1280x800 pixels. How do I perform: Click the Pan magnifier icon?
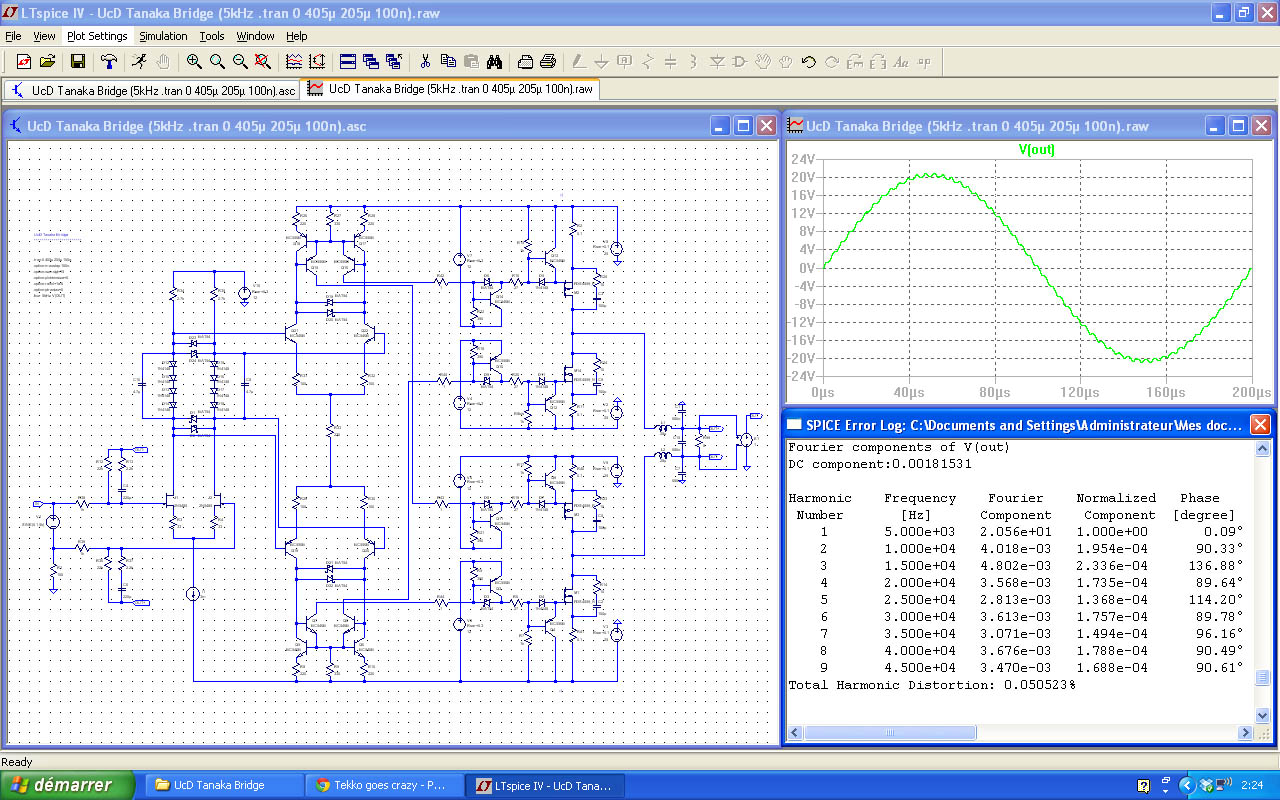click(217, 62)
